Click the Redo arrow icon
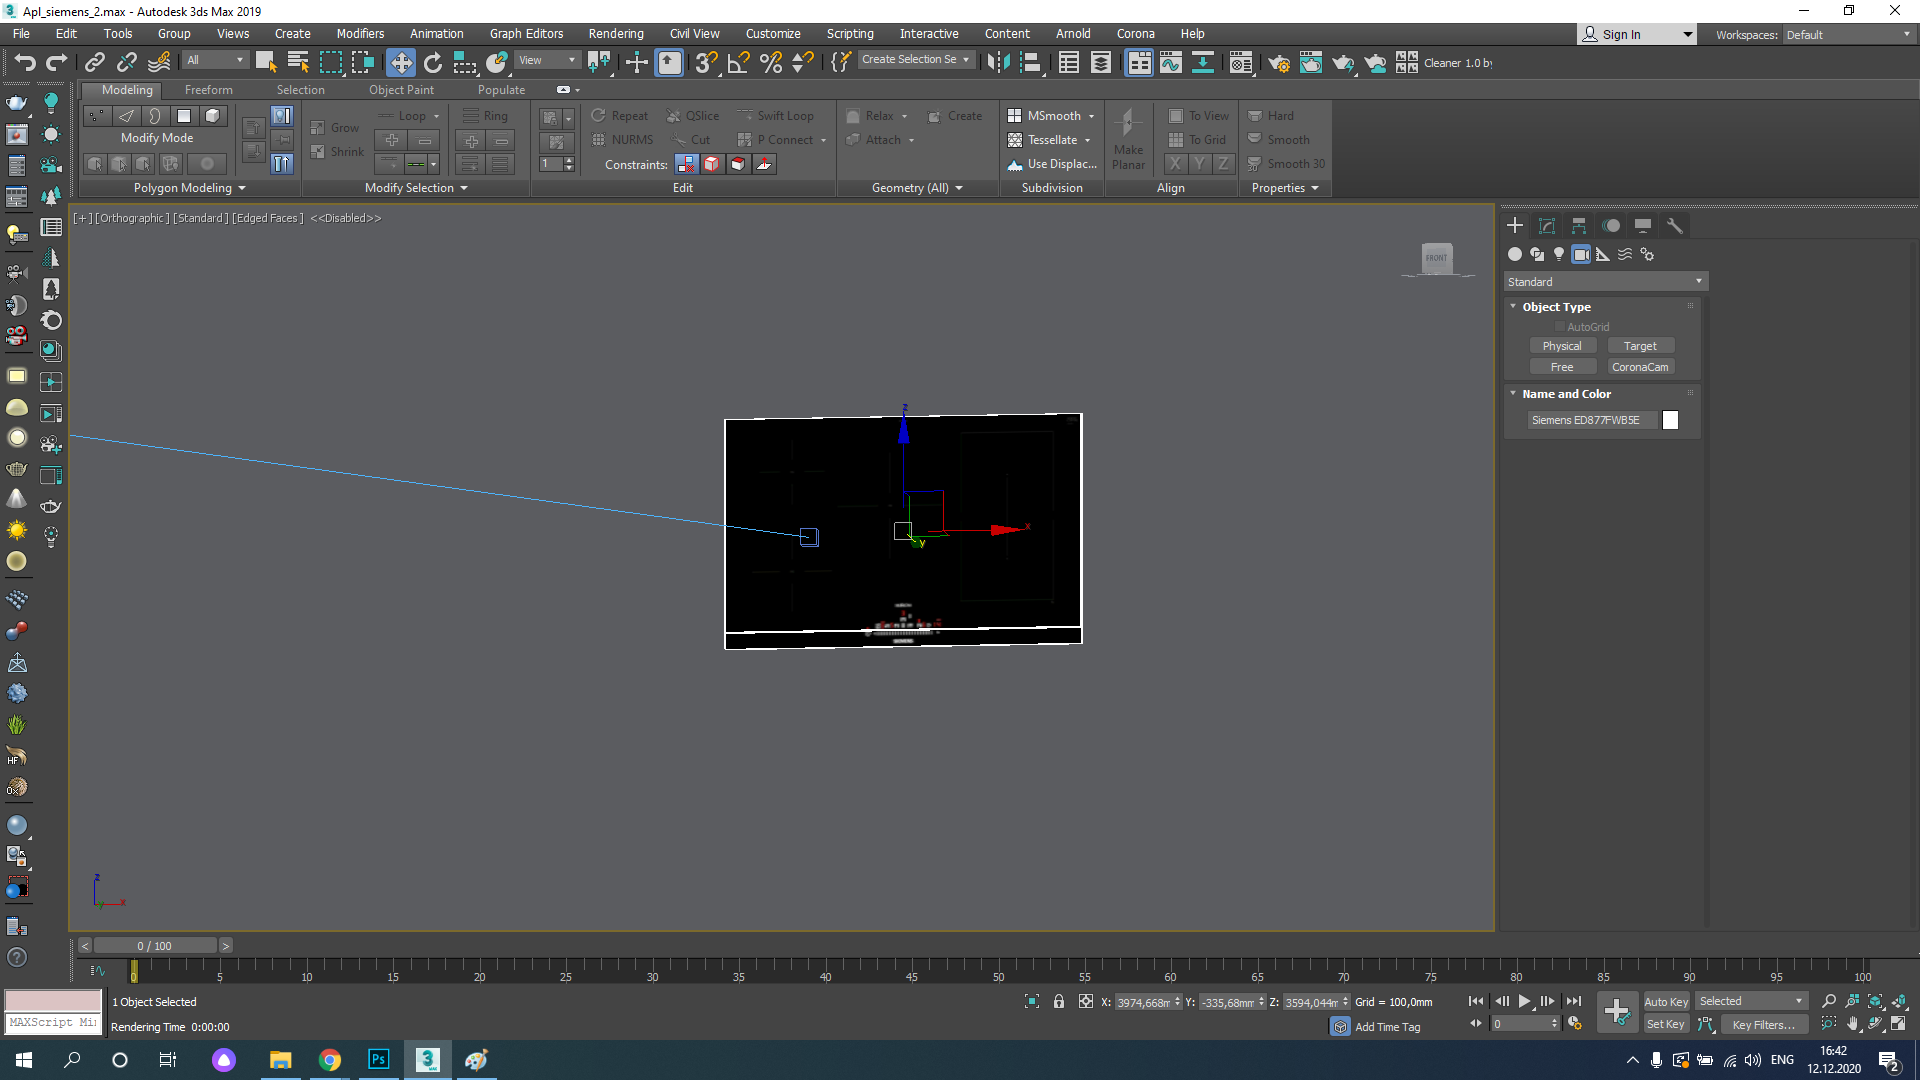 56,62
